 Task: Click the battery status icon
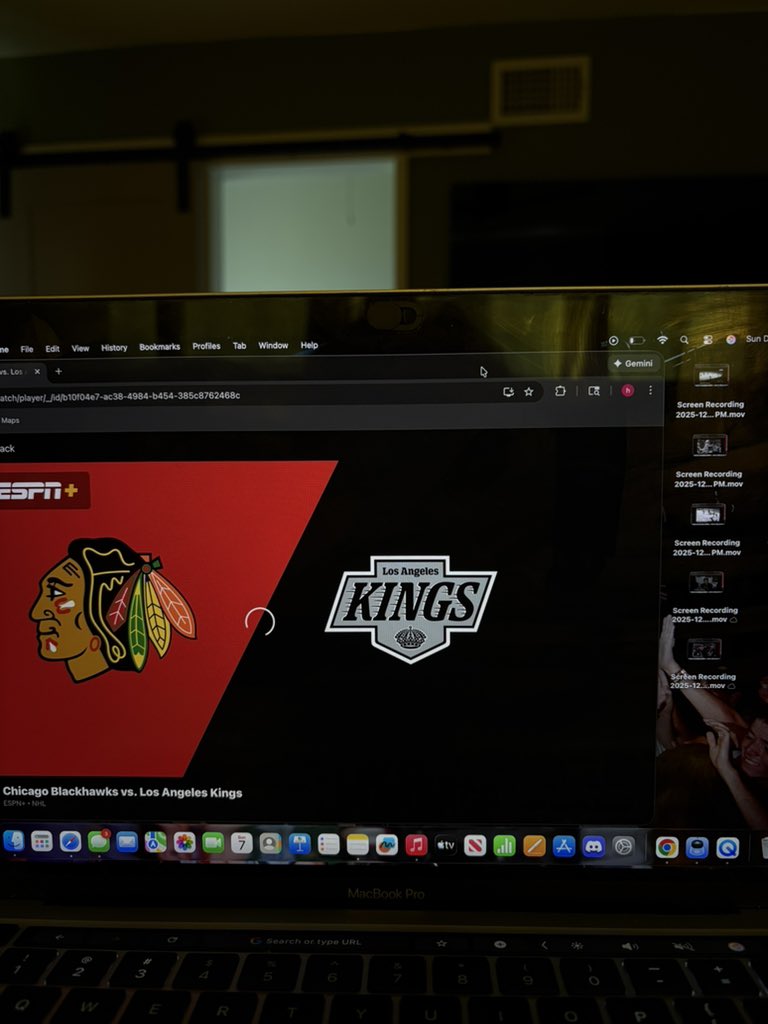(x=637, y=340)
